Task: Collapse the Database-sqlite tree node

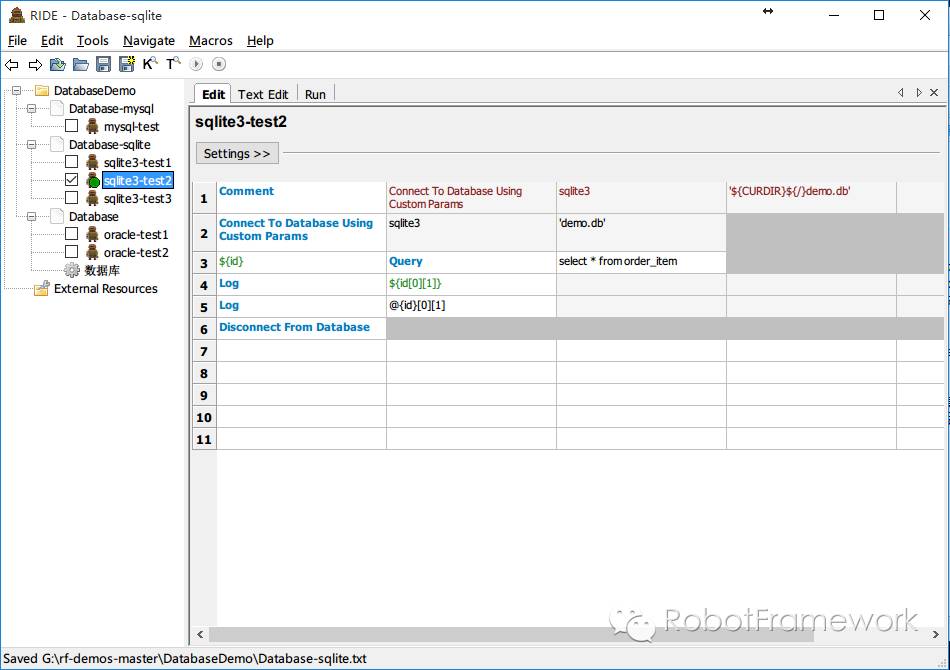Action: tap(32, 144)
